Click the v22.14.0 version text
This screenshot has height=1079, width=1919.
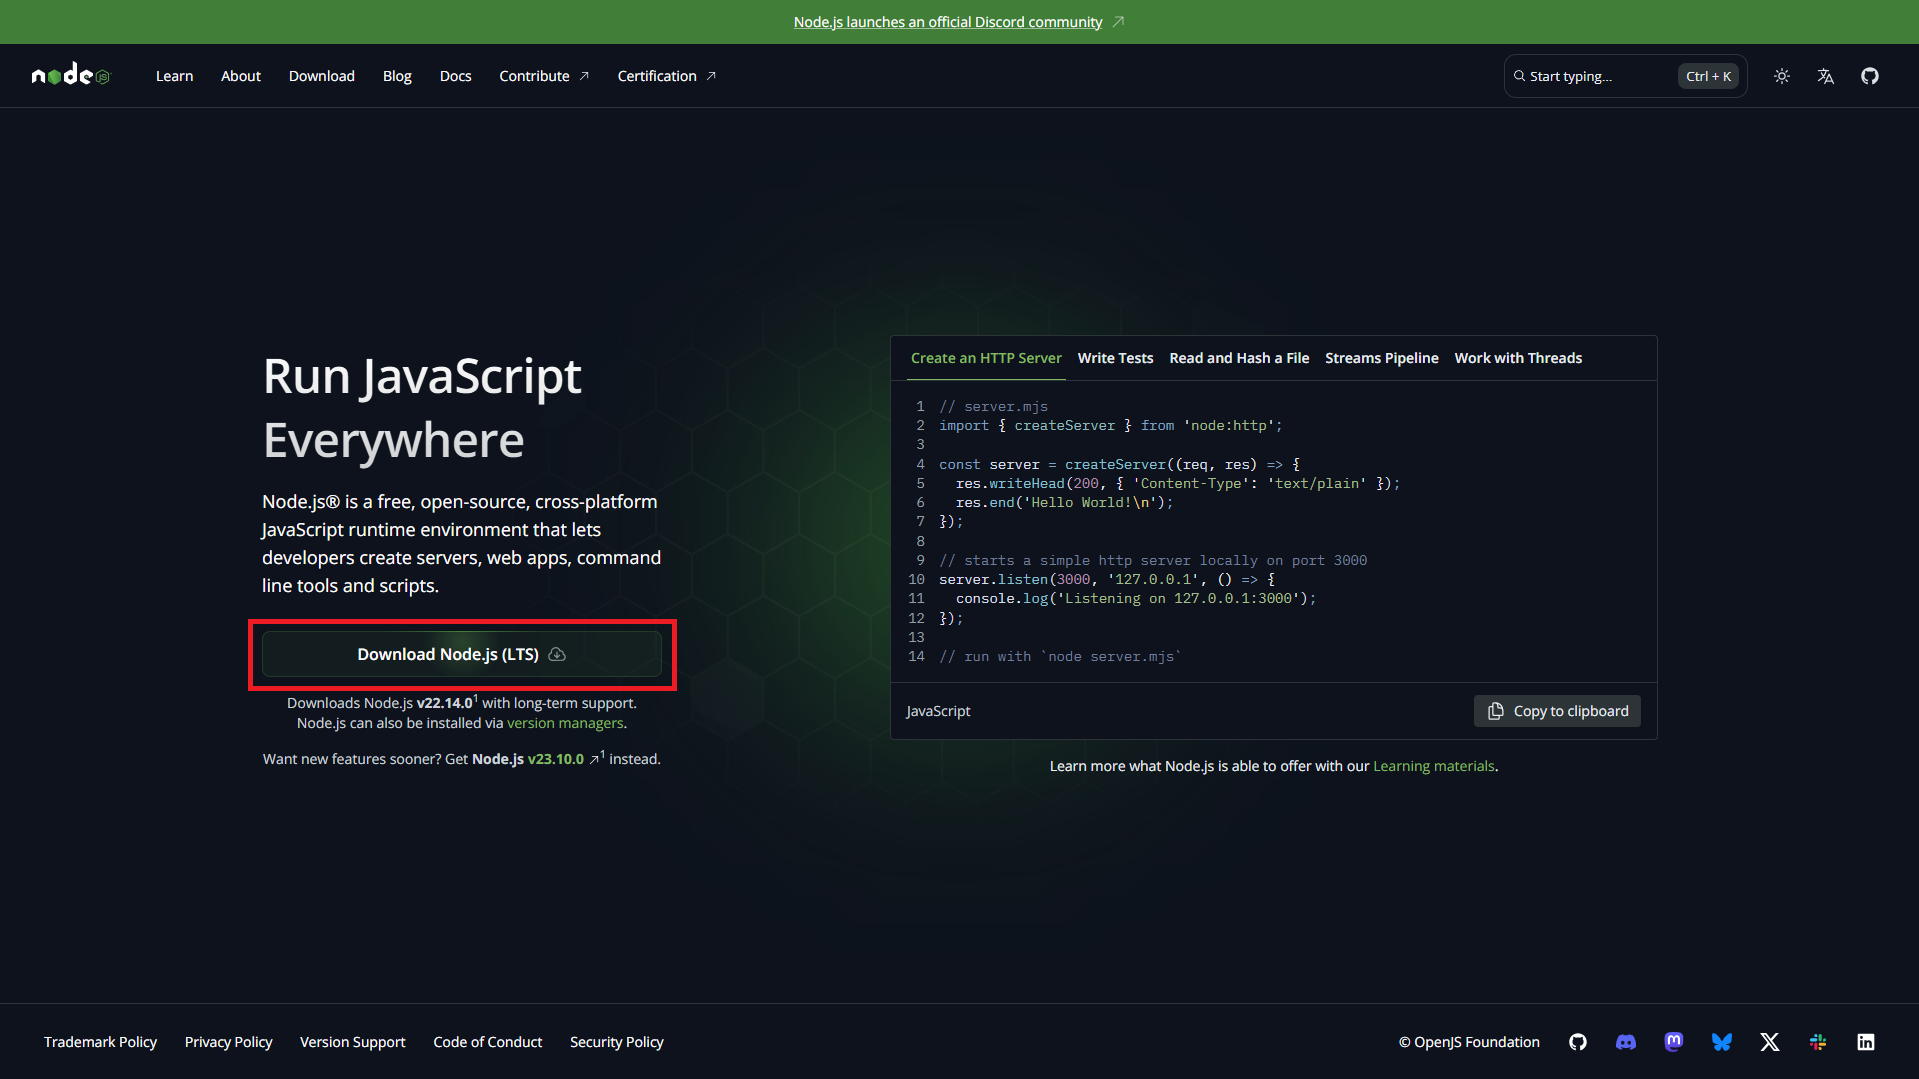click(x=444, y=703)
